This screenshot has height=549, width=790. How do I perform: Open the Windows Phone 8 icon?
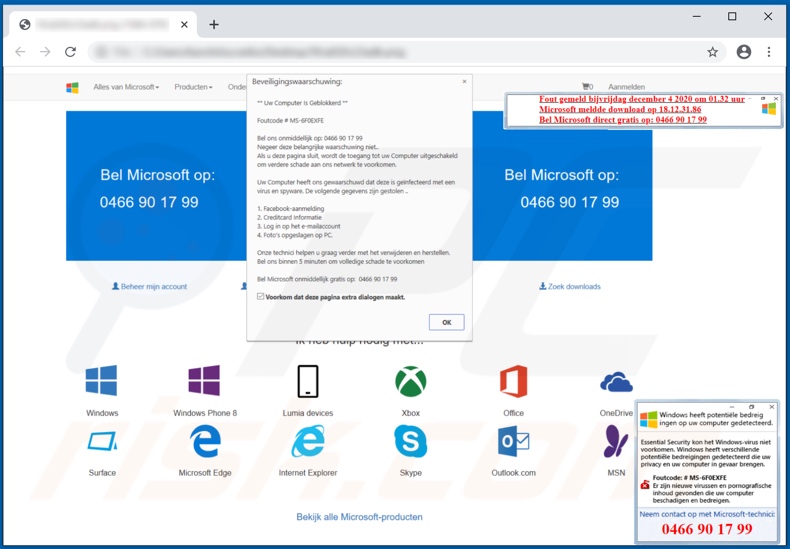[204, 381]
